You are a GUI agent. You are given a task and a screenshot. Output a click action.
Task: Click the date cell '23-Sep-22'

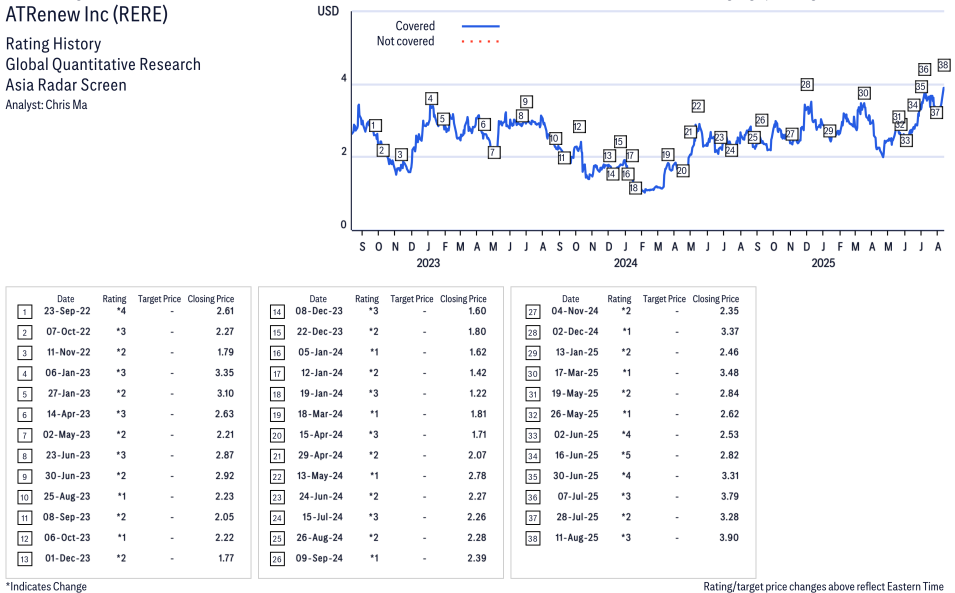point(67,311)
